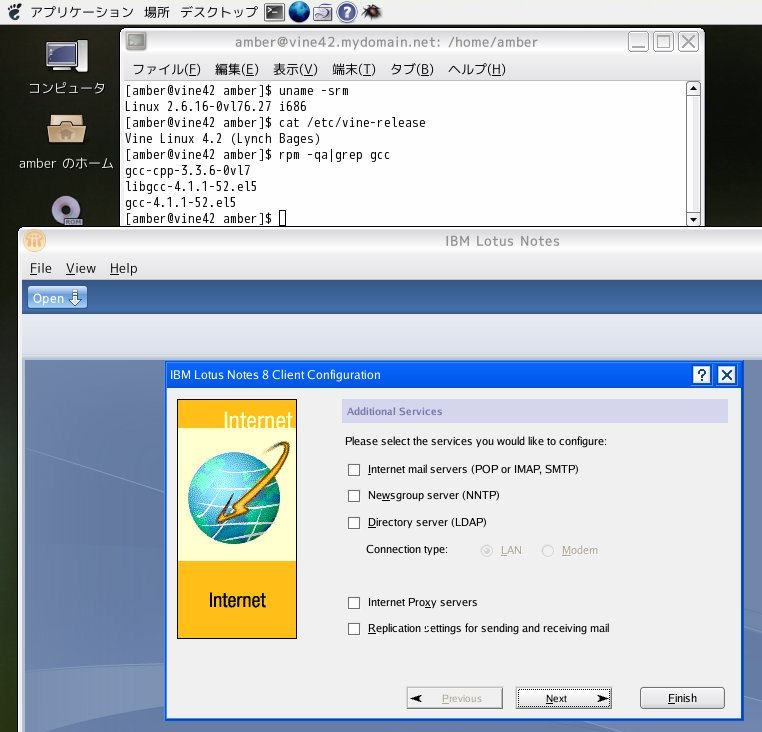Select the Modem connection type

548,551
